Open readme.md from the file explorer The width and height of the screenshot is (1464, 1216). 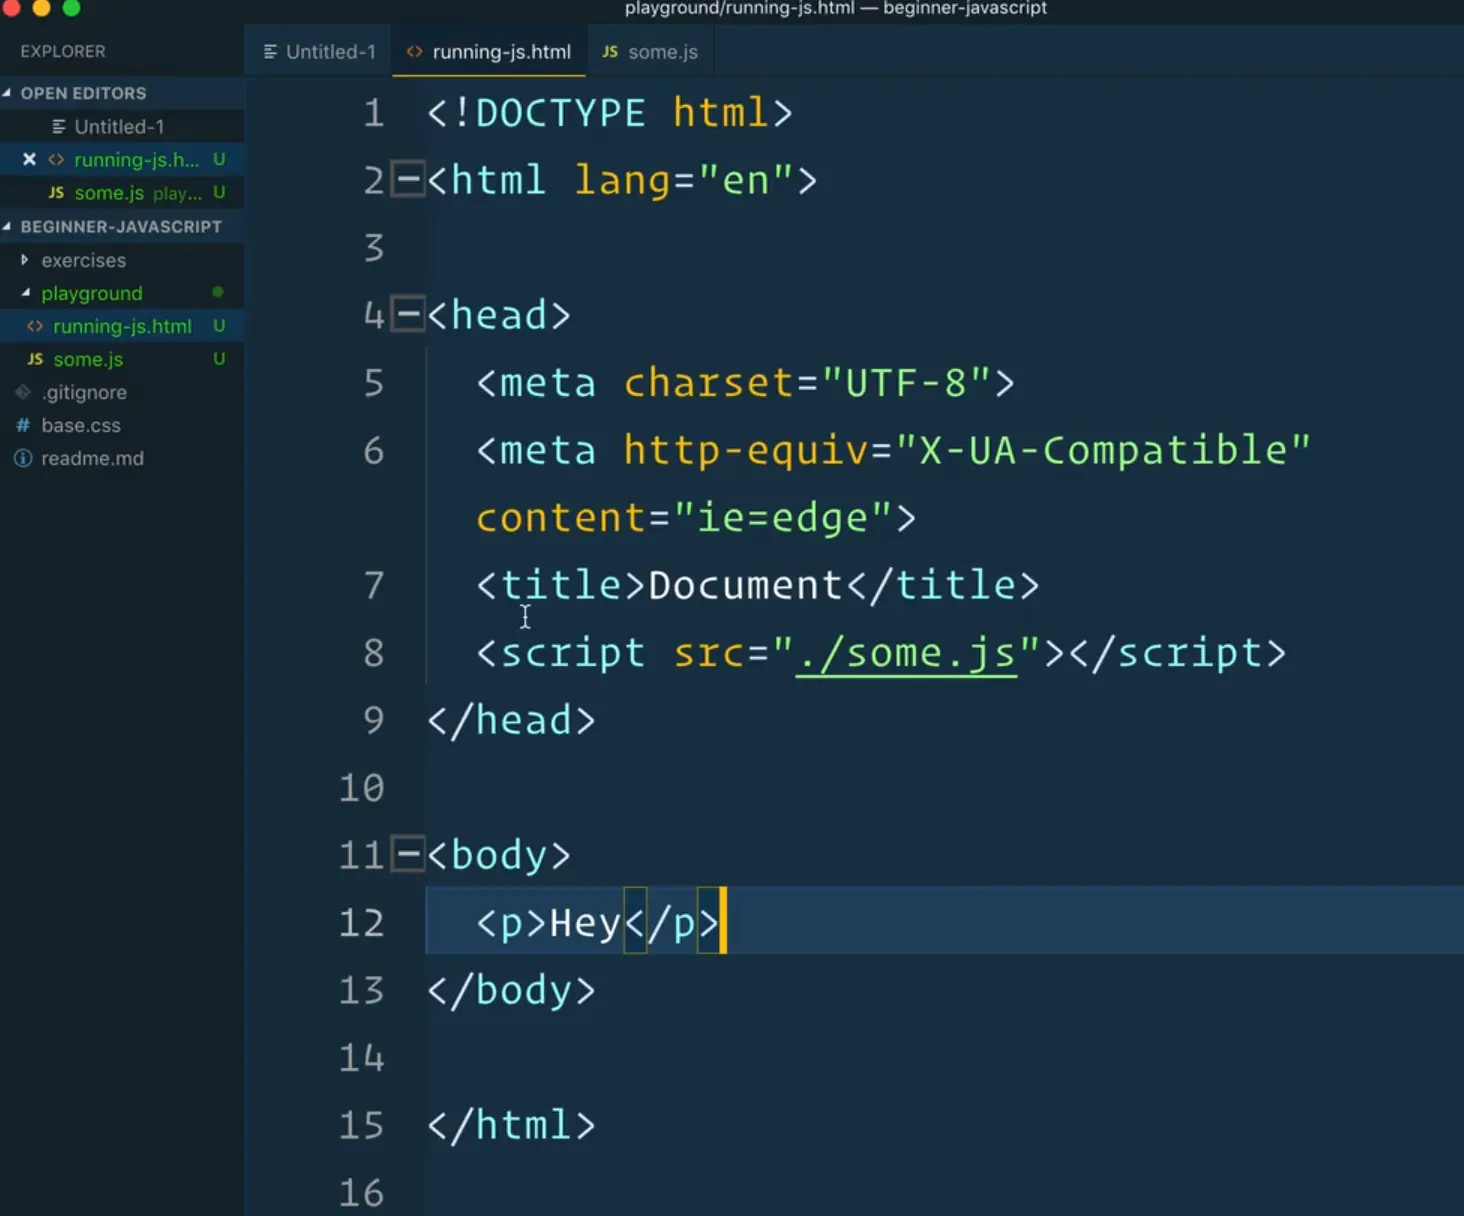tap(92, 458)
